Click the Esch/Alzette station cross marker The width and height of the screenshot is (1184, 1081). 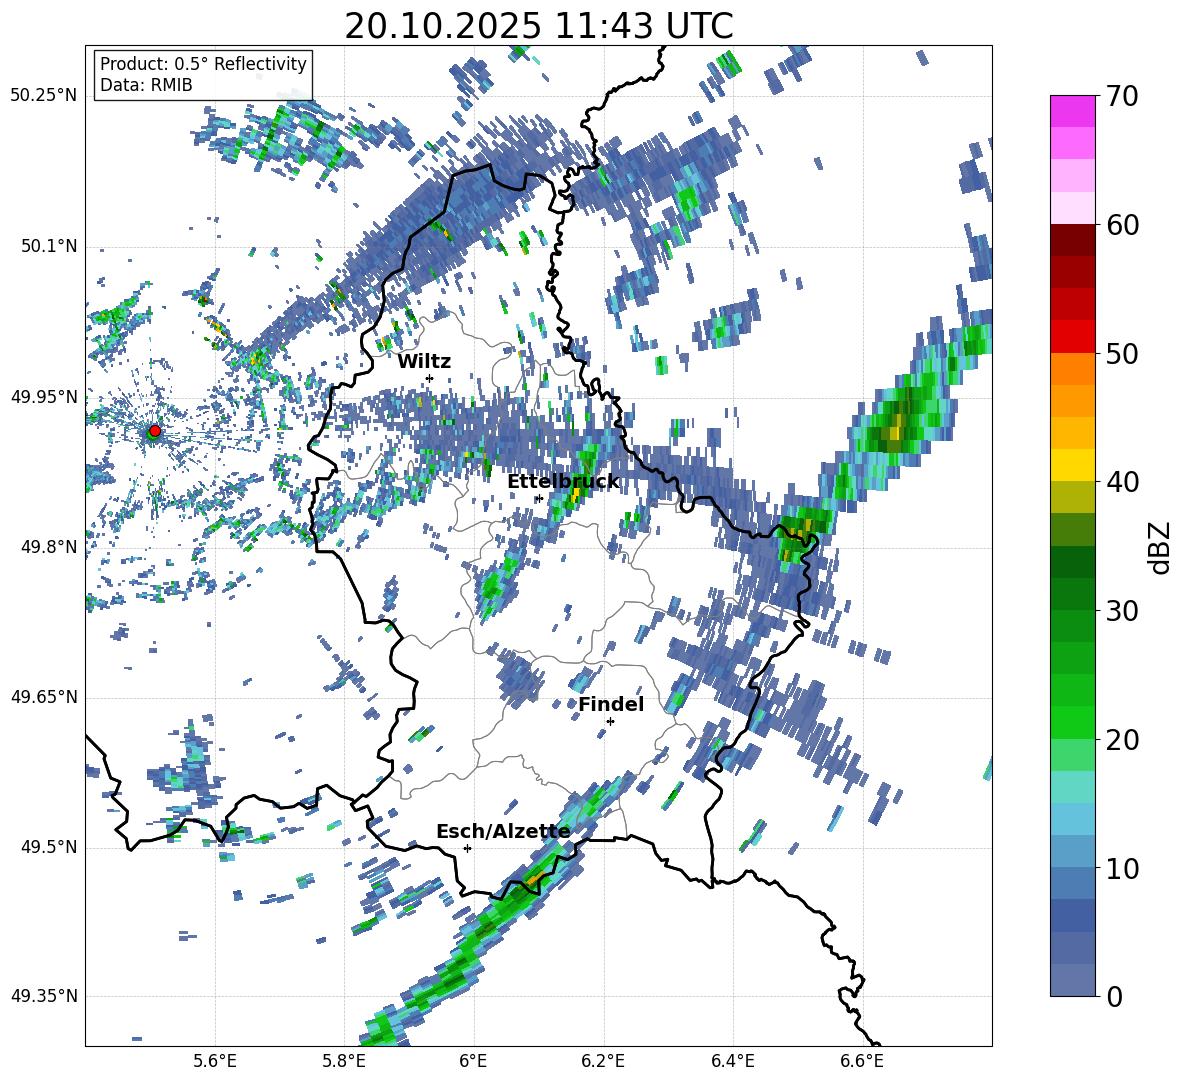[x=467, y=848]
